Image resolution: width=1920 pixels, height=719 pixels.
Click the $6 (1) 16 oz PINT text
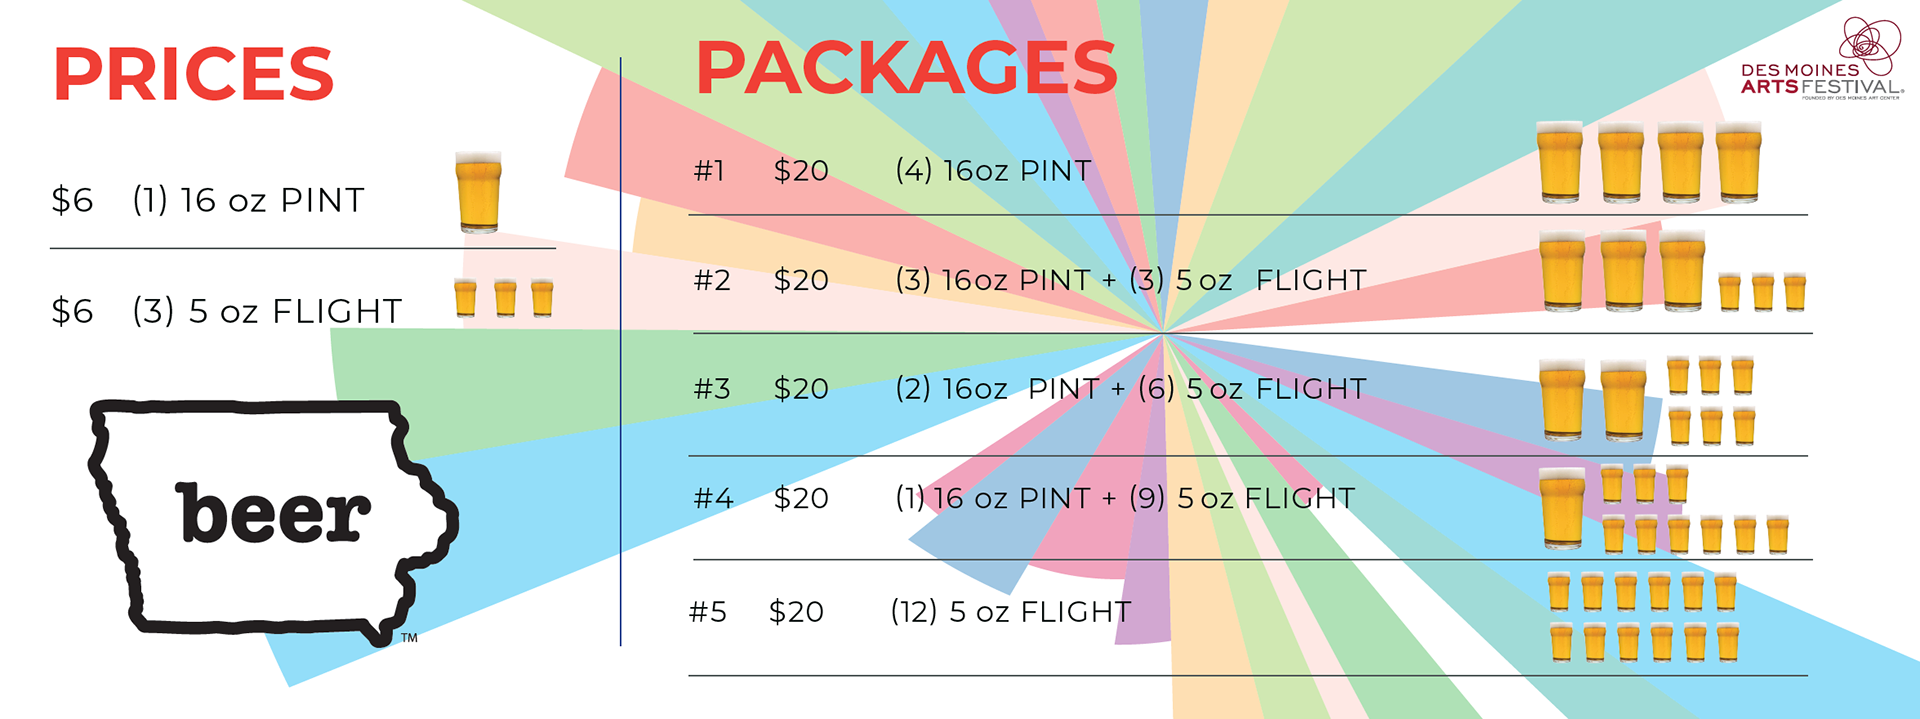click(x=208, y=200)
